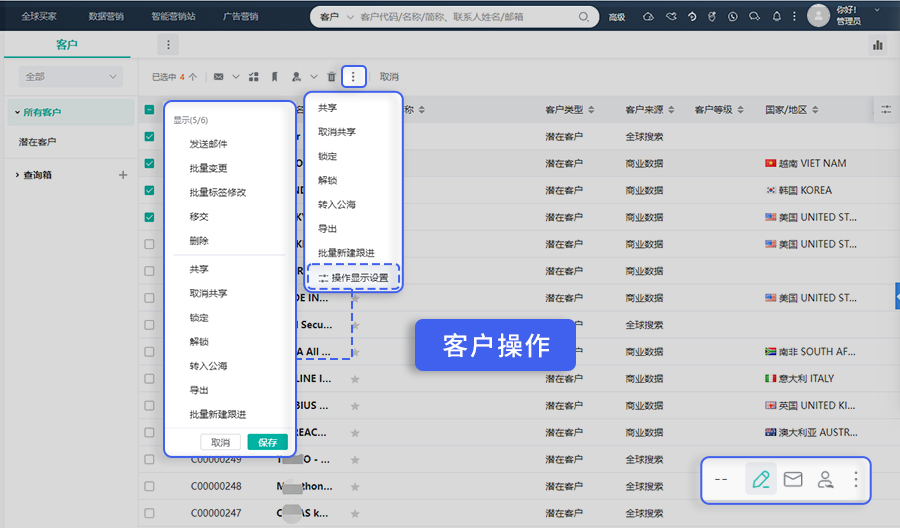This screenshot has height=528, width=900.
Task: Sort by 客户来源 column arrows
Action: tap(671, 110)
